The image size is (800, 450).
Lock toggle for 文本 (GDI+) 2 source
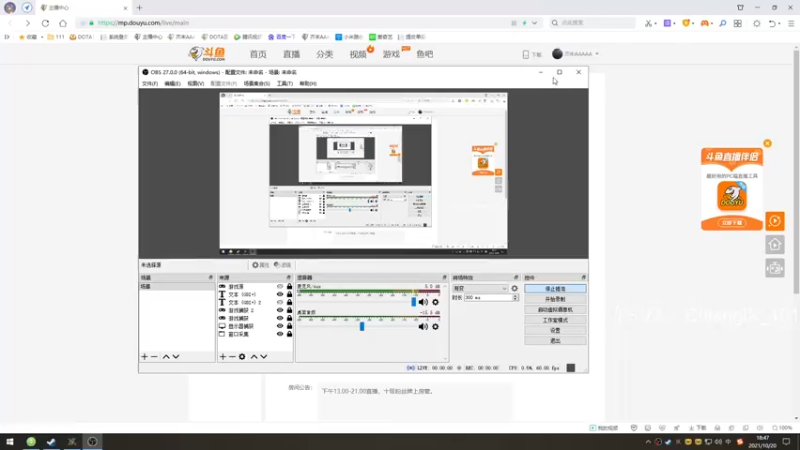pyautogui.click(x=289, y=302)
